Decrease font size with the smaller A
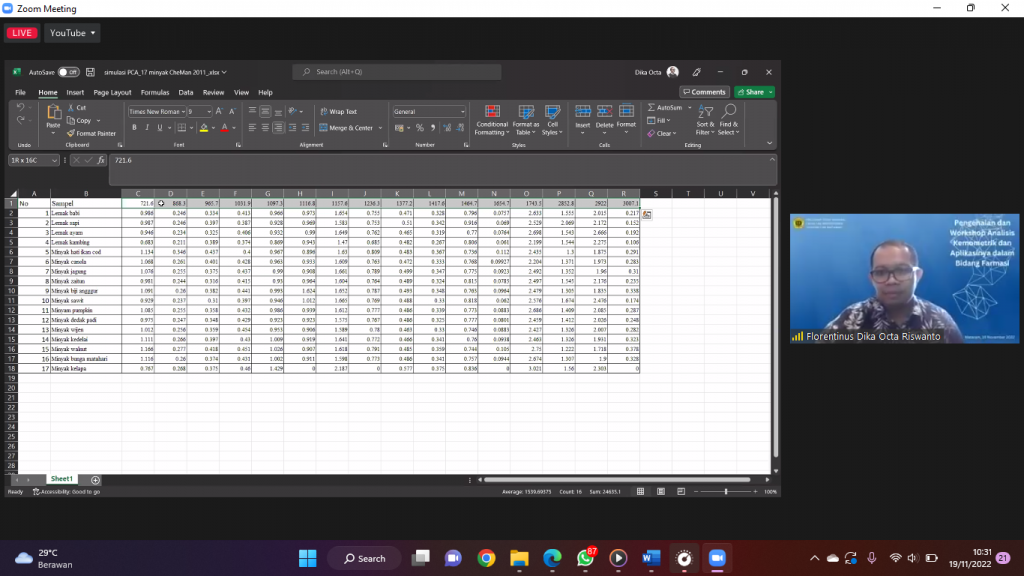The image size is (1024, 576). pos(232,112)
